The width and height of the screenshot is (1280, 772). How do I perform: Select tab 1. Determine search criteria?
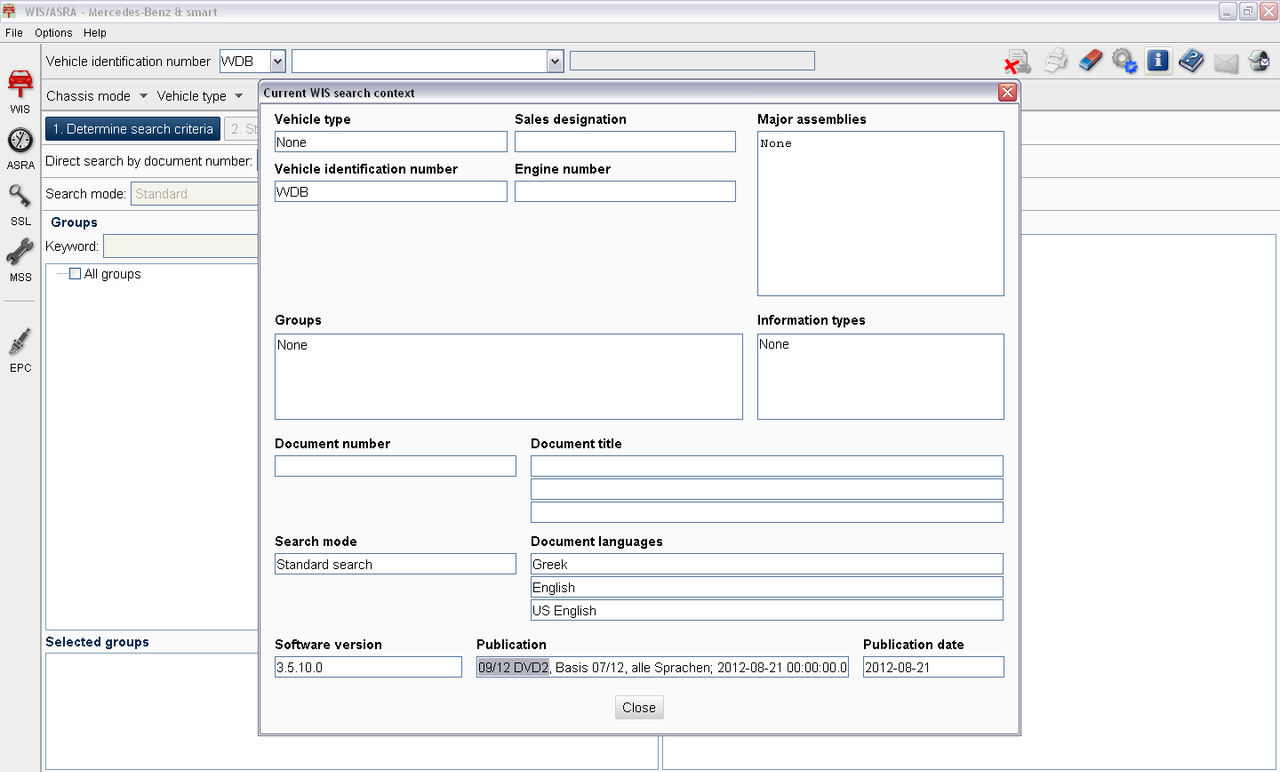pyautogui.click(x=133, y=129)
